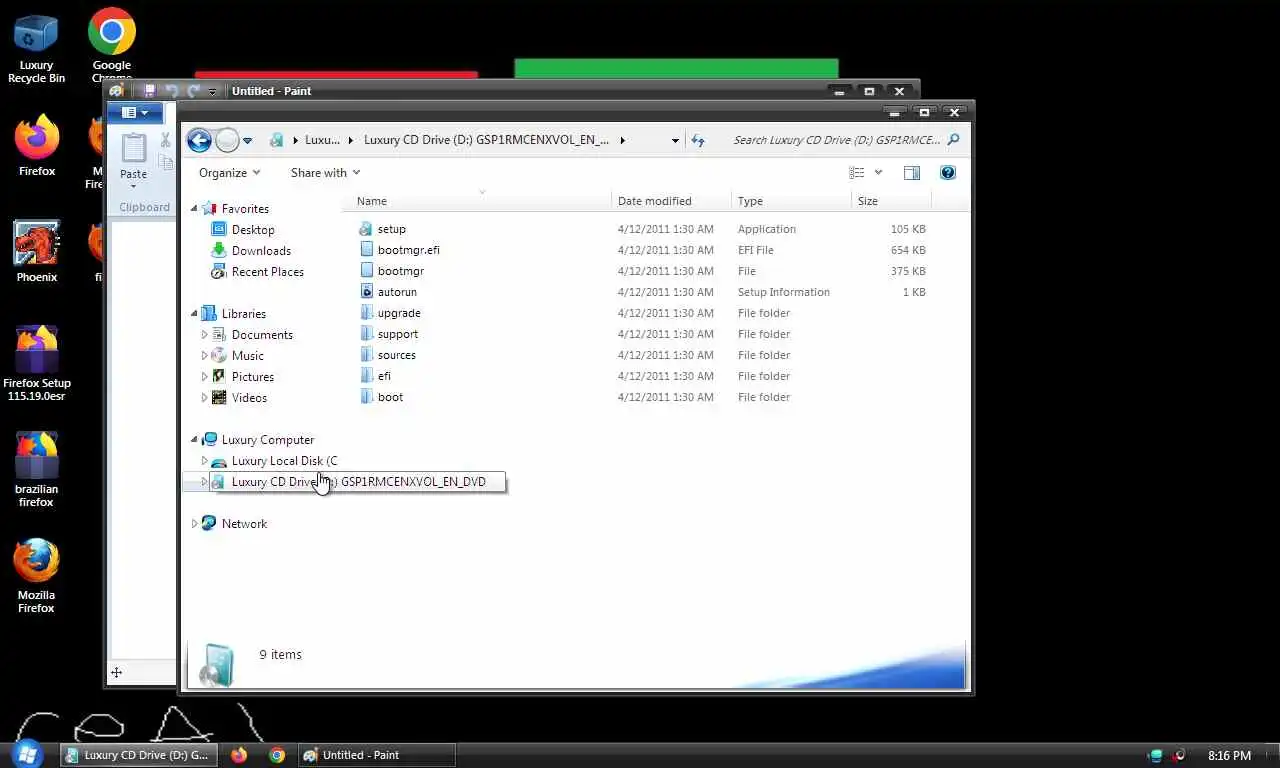This screenshot has height=768, width=1280.
Task: Open the Paint application menu button
Action: 135,113
